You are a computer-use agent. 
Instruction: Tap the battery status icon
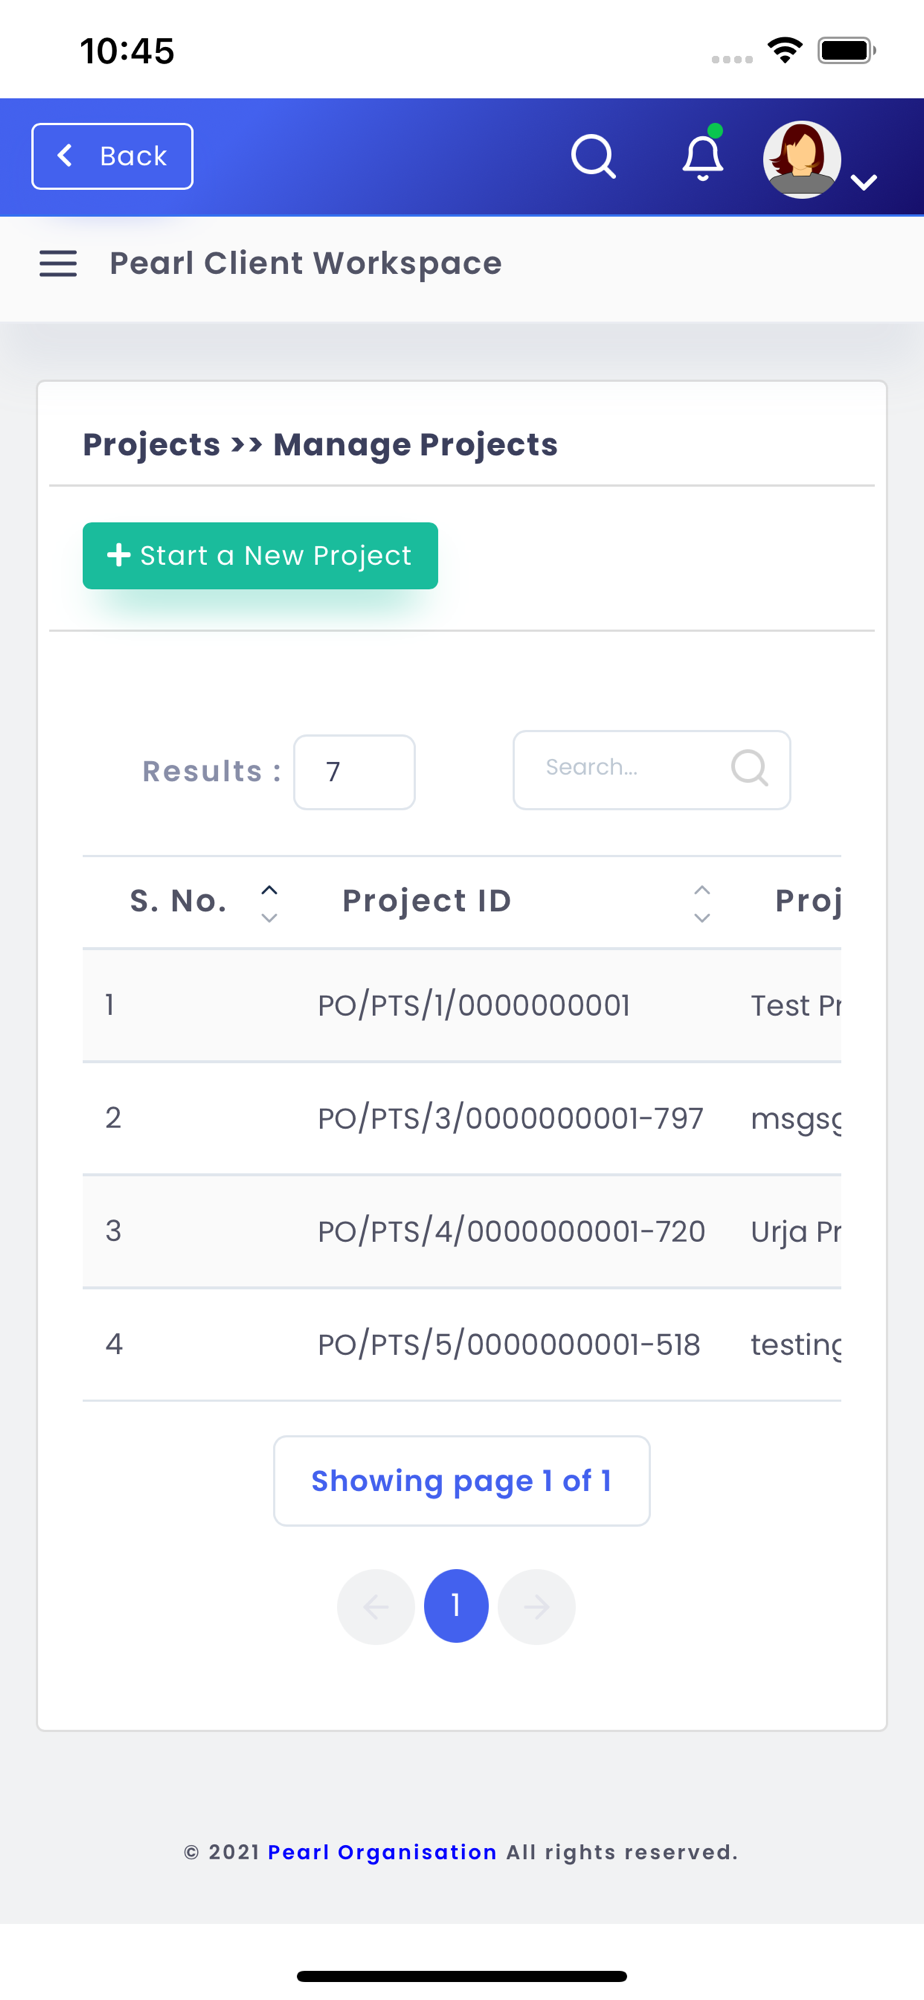pos(846,50)
